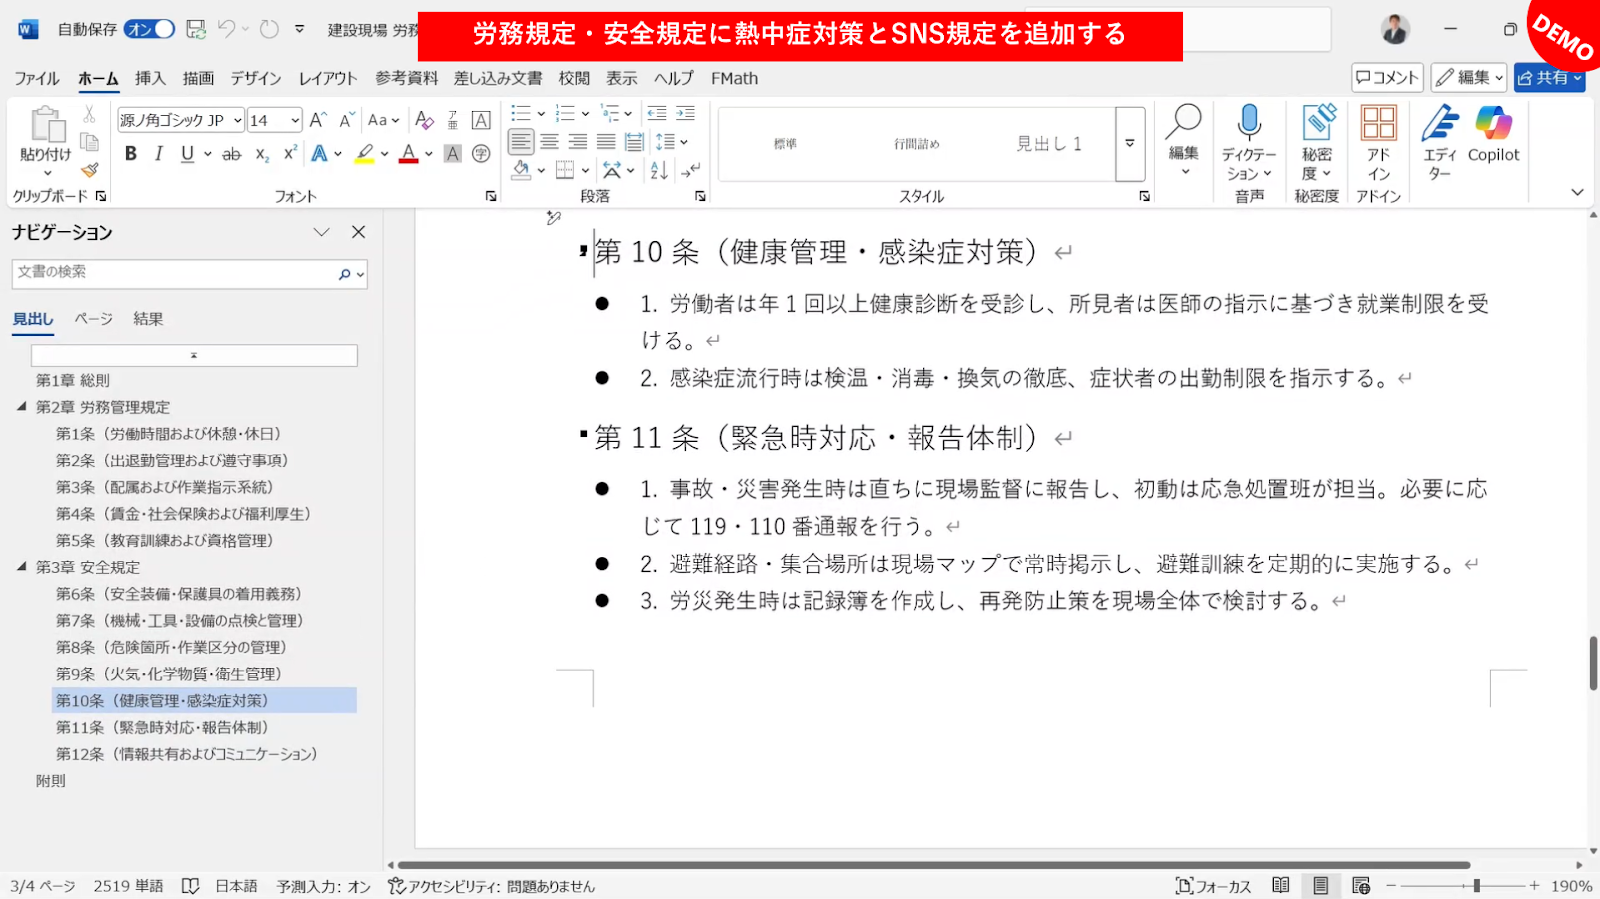Collapse the 第2章 労務管理規定 heading

point(22,407)
